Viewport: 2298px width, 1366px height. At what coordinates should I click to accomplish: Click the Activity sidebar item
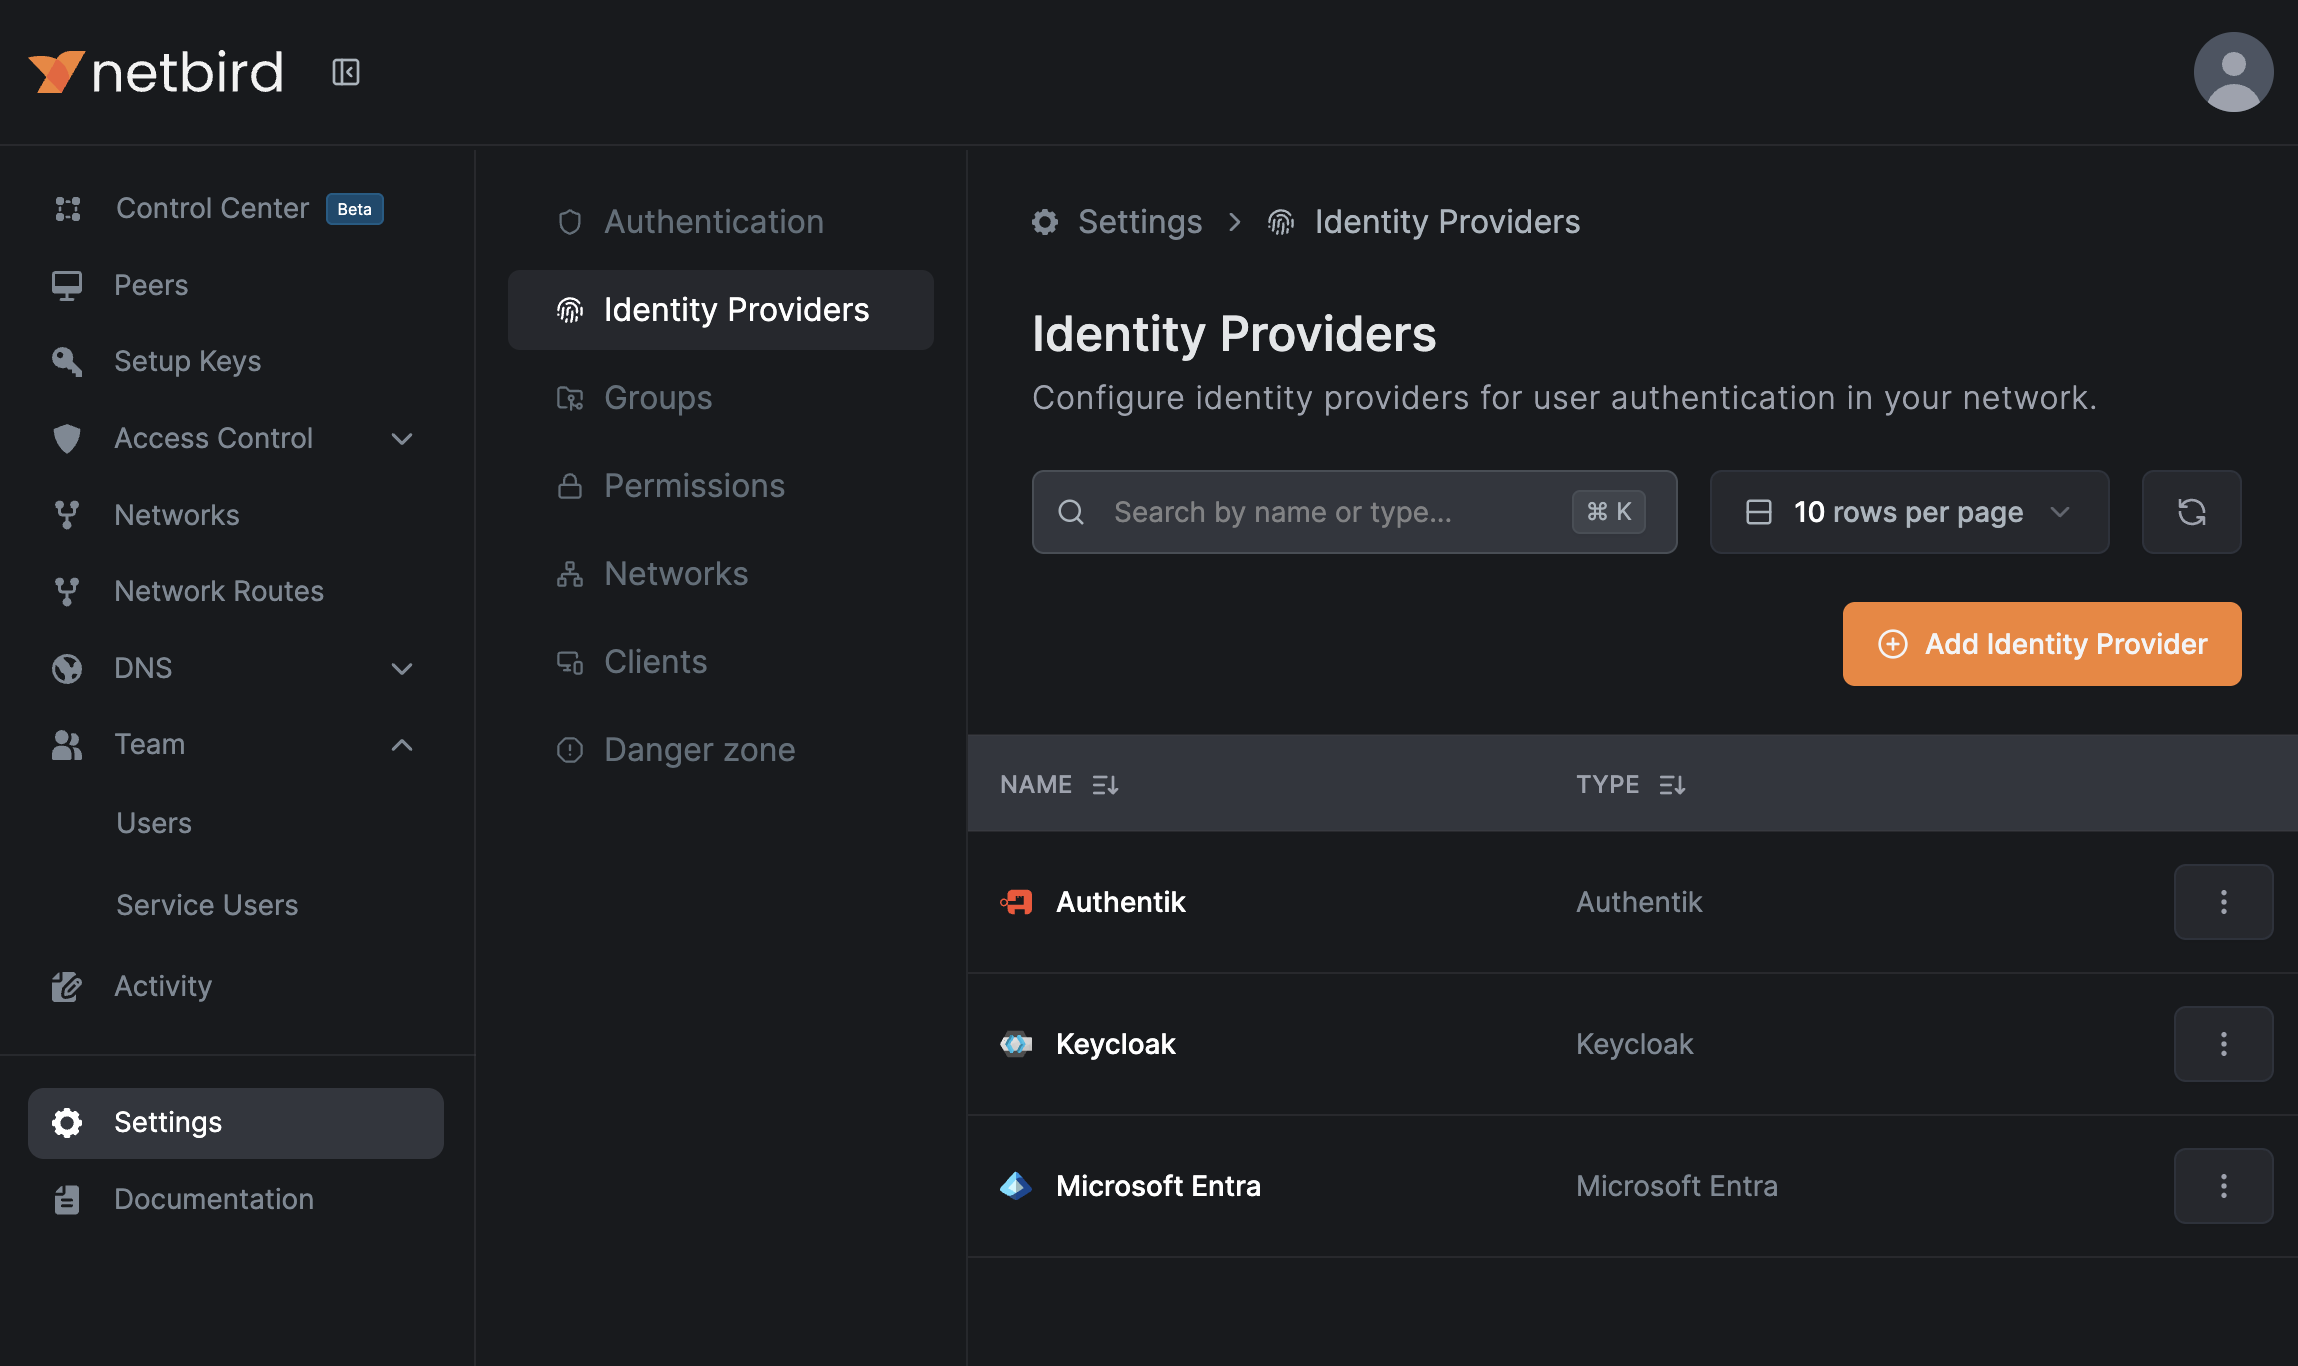click(x=162, y=986)
